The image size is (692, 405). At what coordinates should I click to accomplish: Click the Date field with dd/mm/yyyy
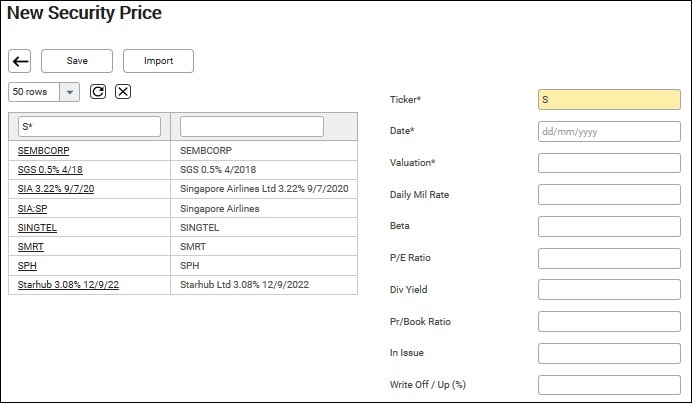[x=609, y=131]
